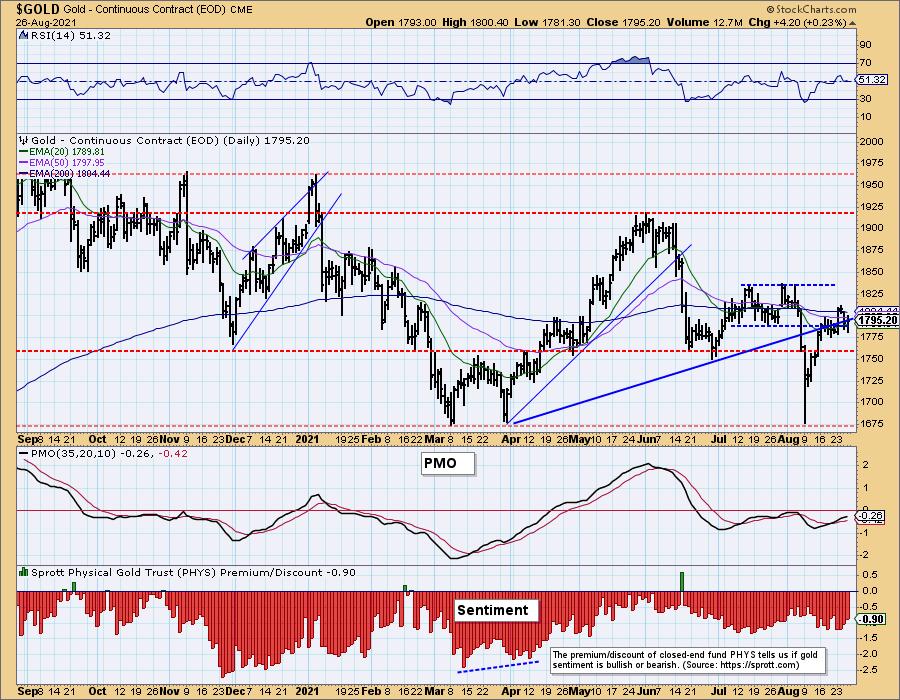The image size is (900, 700).
Task: Click the EMA(200) 1804.44 legend entry
Action: (x=65, y=174)
